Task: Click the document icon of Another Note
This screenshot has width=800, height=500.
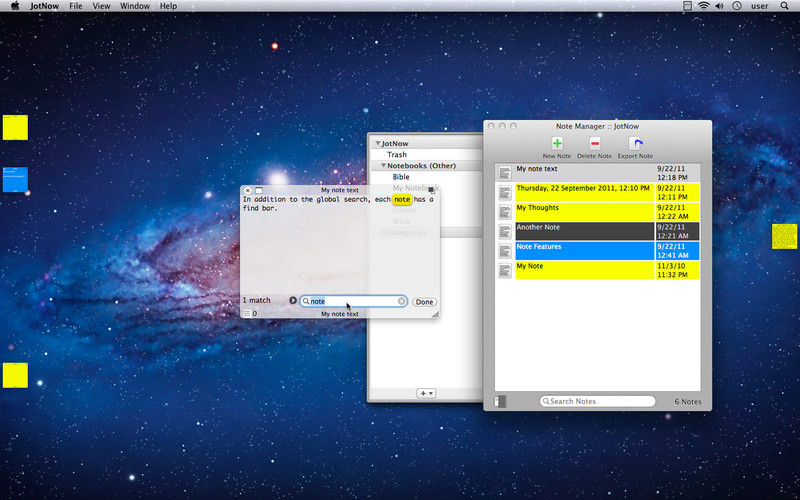Action: (505, 231)
